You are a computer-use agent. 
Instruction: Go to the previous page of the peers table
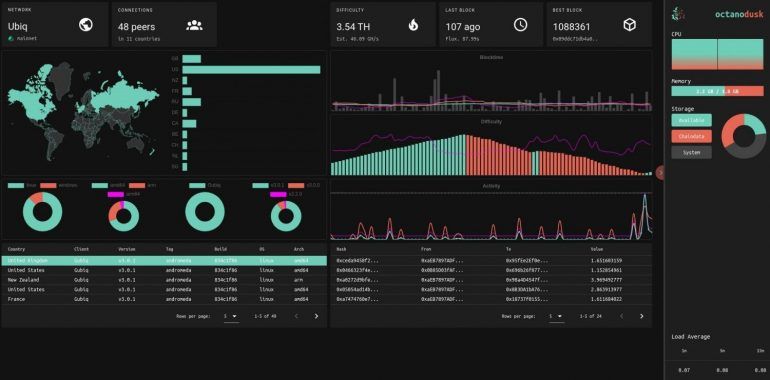click(x=296, y=316)
